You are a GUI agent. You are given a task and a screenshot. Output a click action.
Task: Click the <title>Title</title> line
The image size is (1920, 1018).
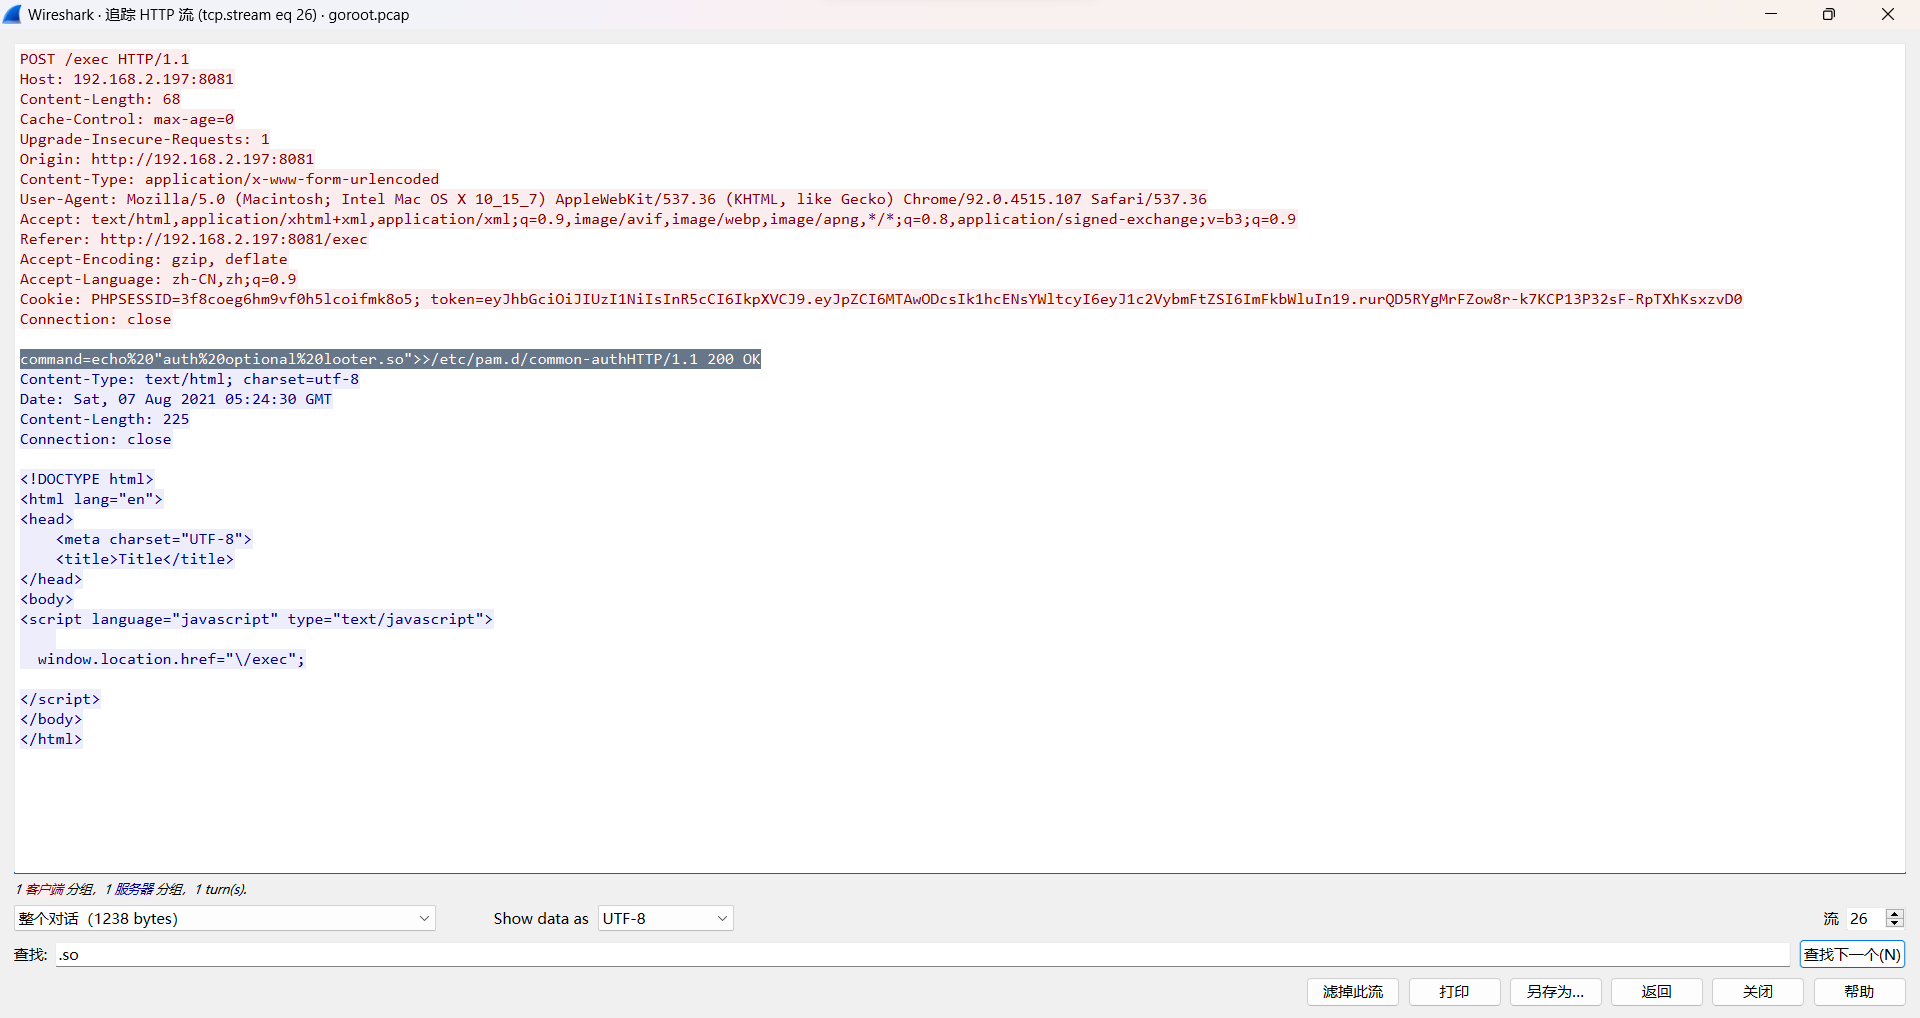tap(145, 559)
